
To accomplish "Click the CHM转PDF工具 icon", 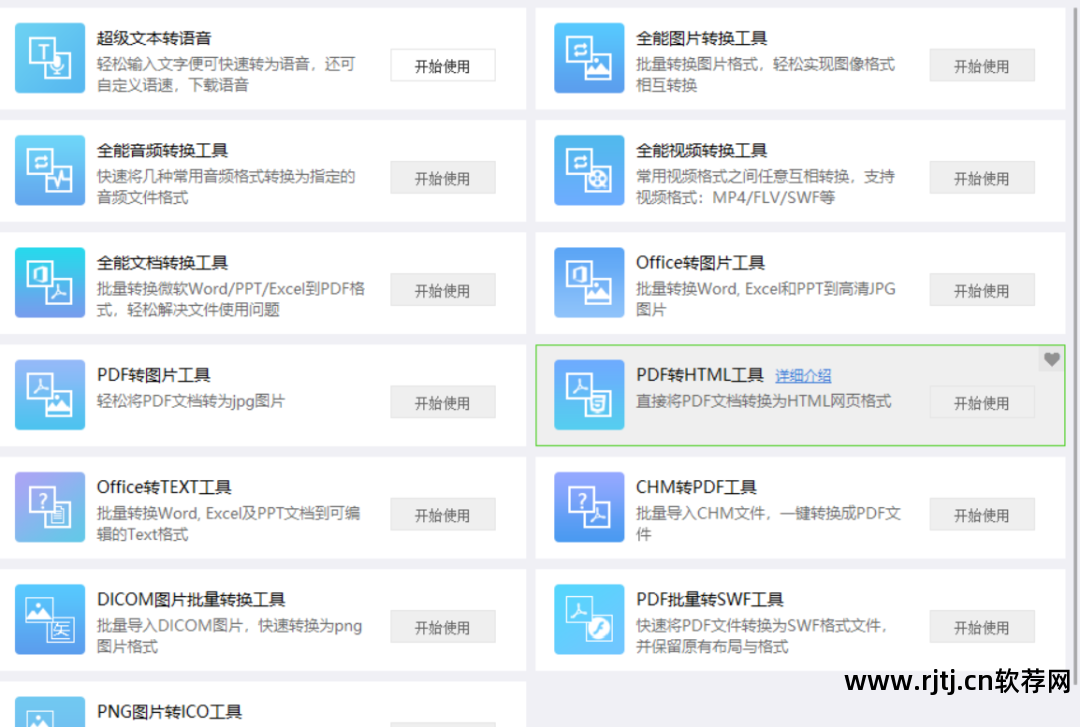I will [590, 507].
